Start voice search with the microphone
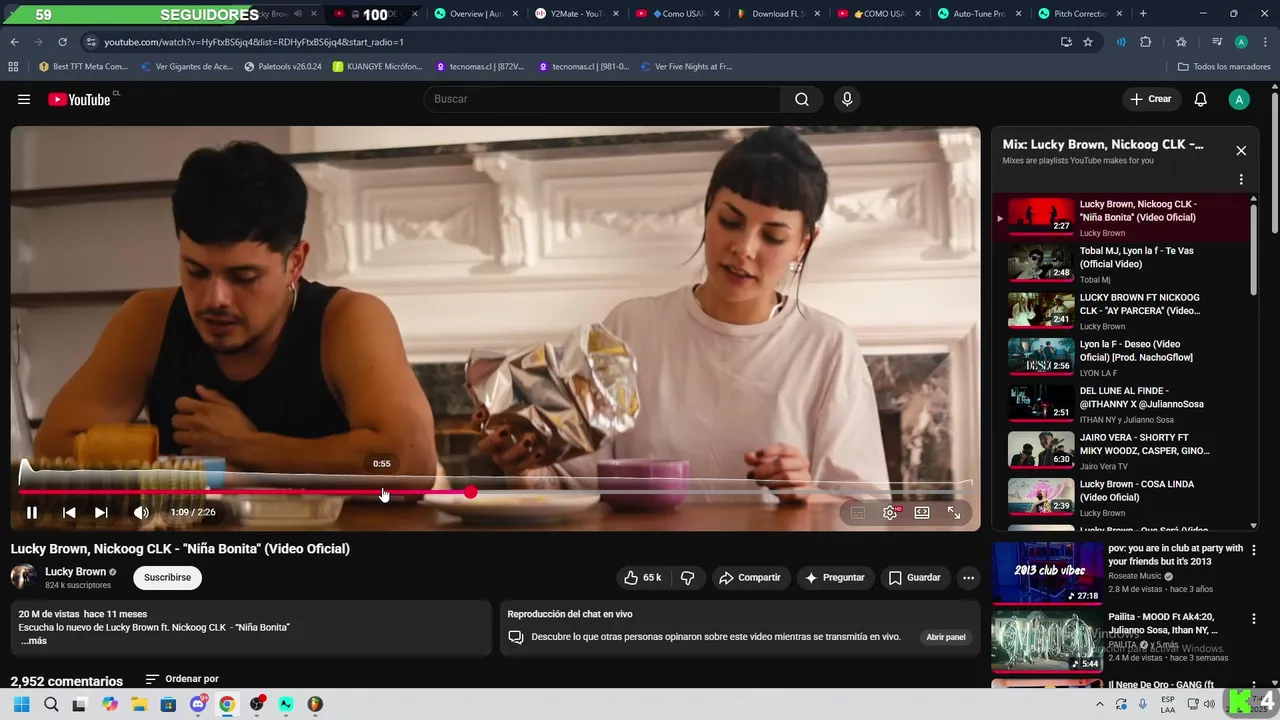This screenshot has height=720, width=1280. (847, 99)
